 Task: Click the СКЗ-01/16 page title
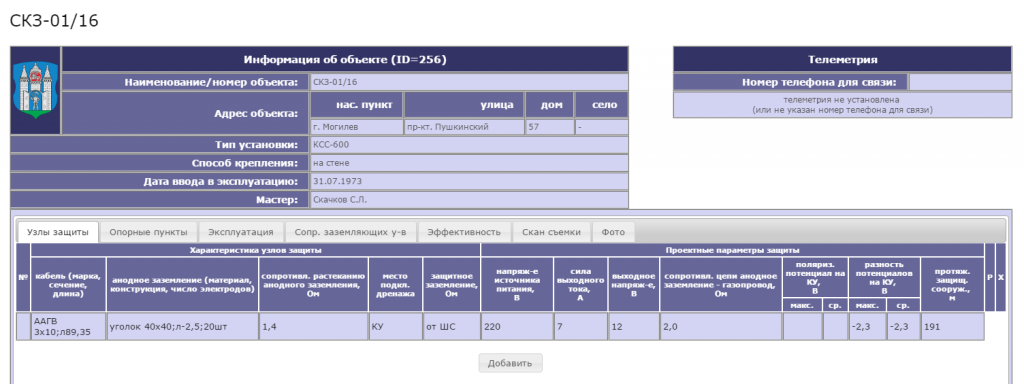(x=54, y=20)
